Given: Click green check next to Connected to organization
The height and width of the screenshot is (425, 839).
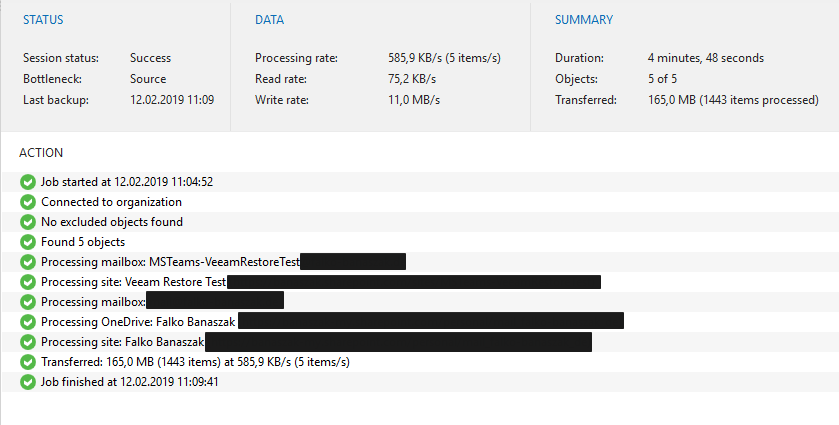Looking at the screenshot, I should point(28,202).
